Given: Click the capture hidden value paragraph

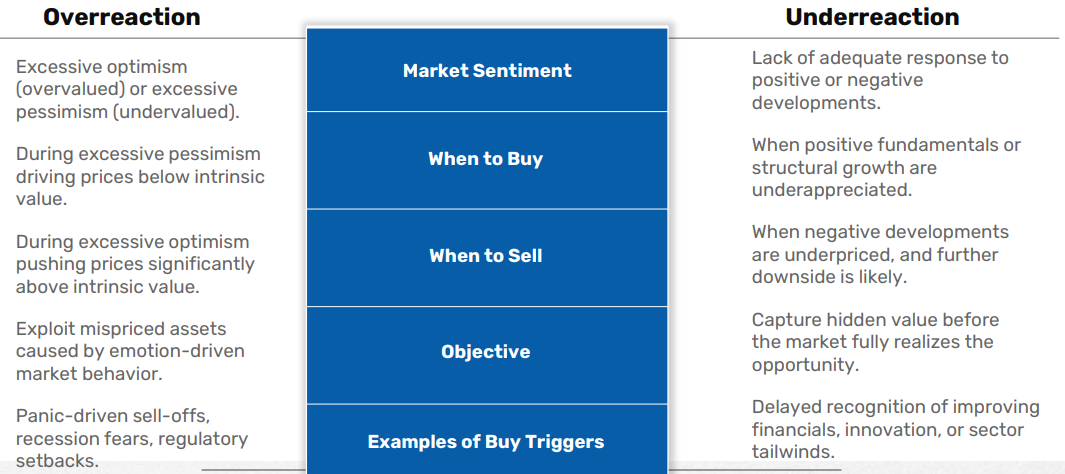Looking at the screenshot, I should [x=875, y=341].
